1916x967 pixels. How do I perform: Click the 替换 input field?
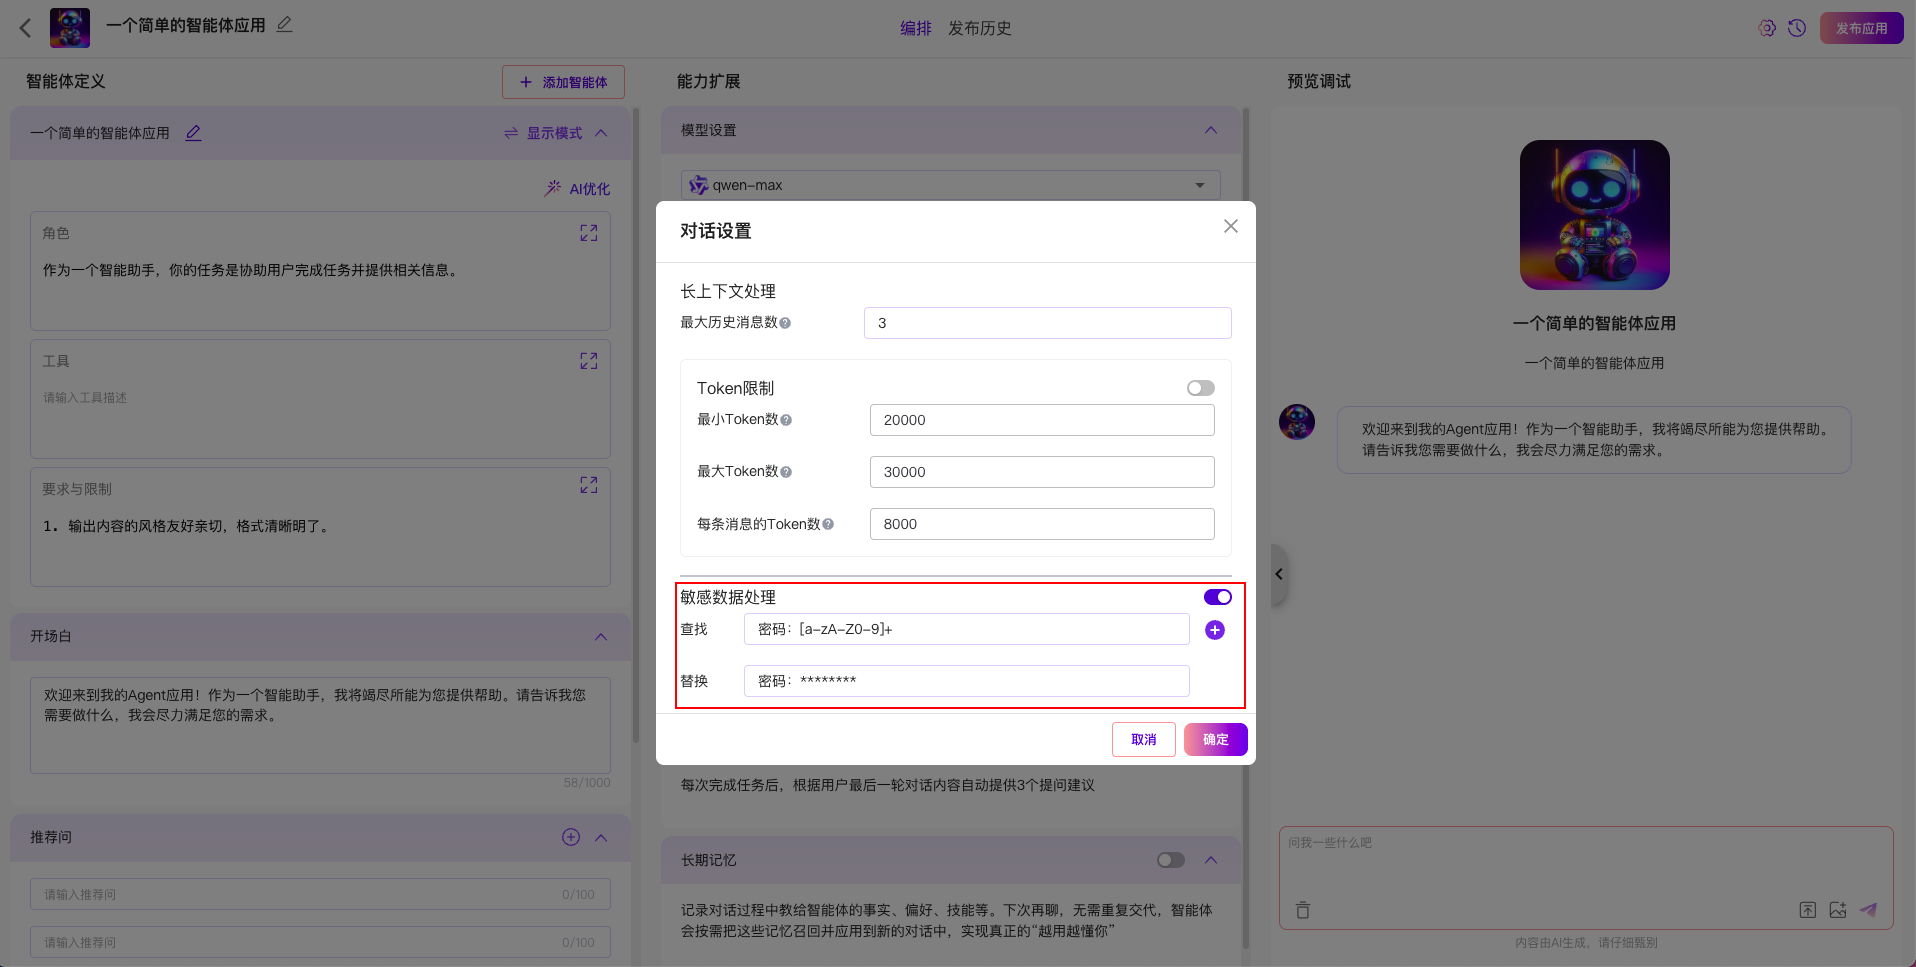pos(966,681)
